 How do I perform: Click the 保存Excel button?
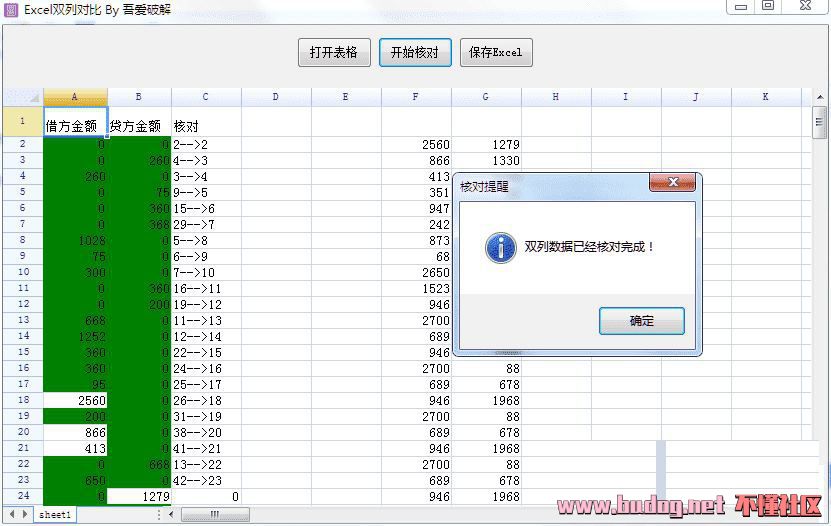pos(496,52)
